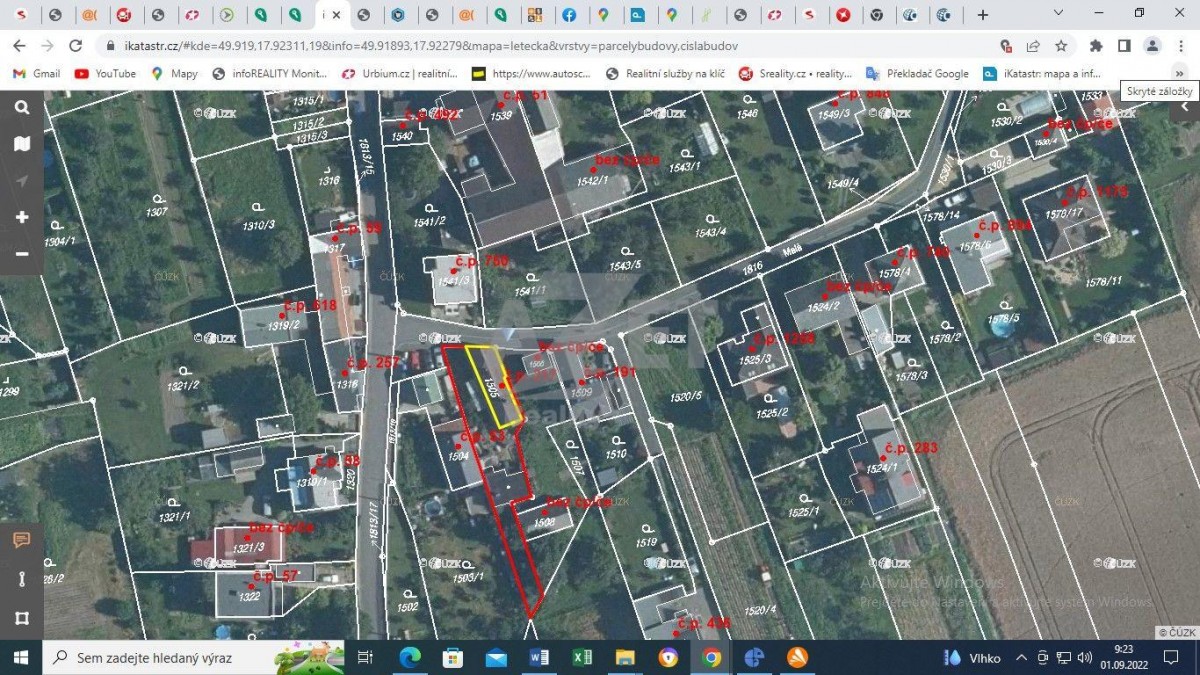1200x675 pixels.
Task: Zoom out the map with minus
Action: coord(22,254)
